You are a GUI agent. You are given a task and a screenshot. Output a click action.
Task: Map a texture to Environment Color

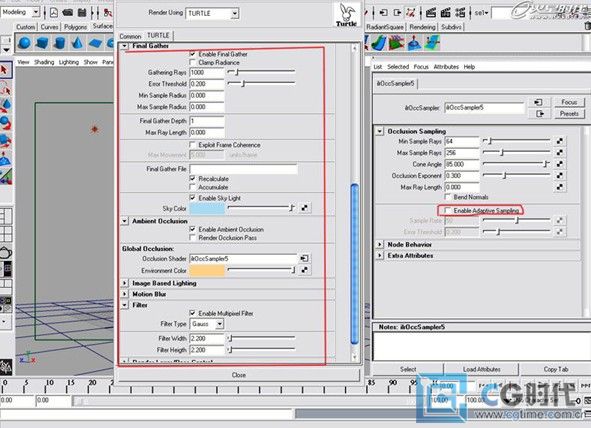pos(305,270)
